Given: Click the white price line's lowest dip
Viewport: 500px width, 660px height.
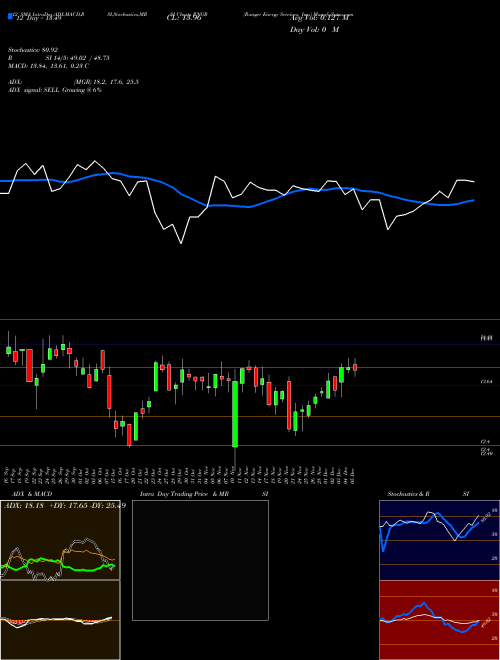Looking at the screenshot, I should click(181, 243).
